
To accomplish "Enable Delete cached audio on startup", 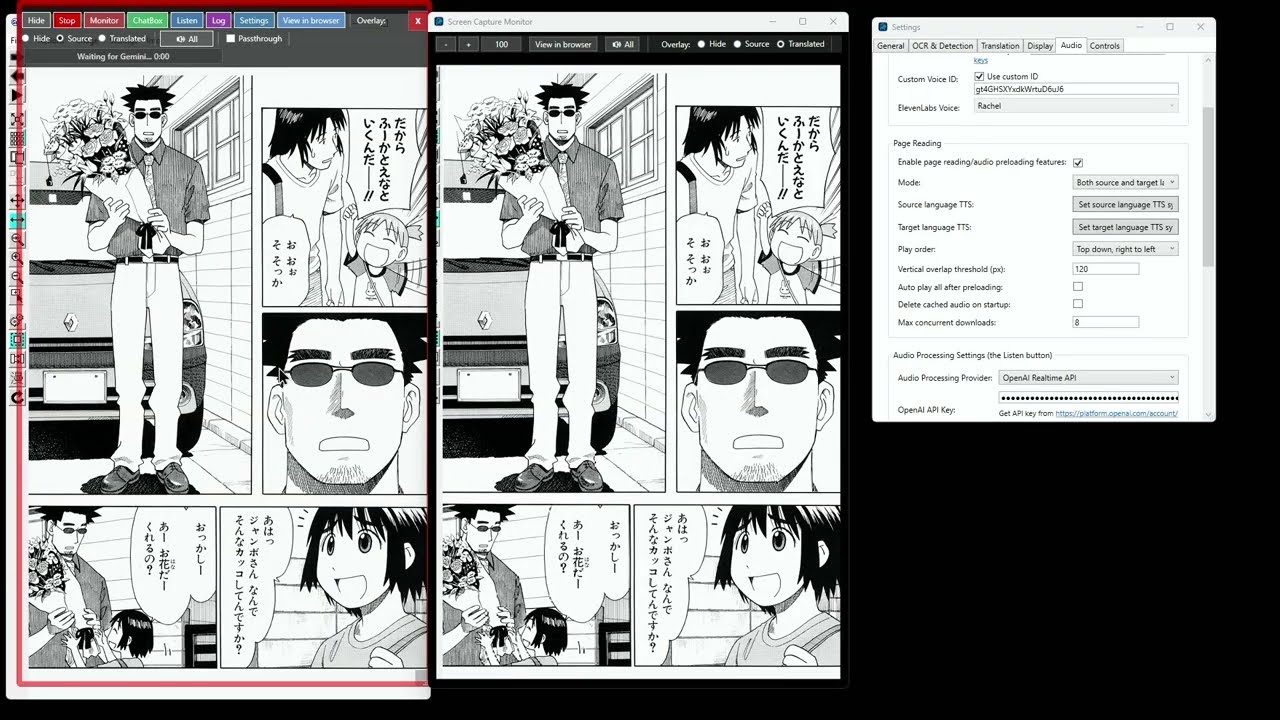I will 1078,304.
